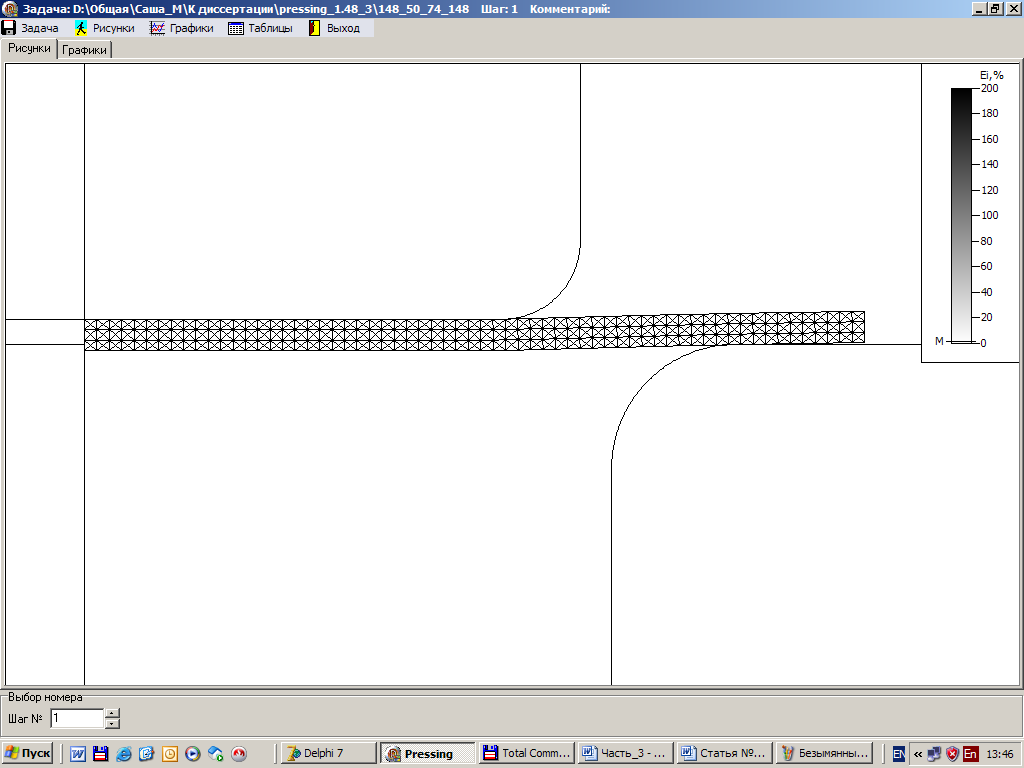The image size is (1024, 768).
Task: Expand hidden system tray icons
Action: pyautogui.click(x=917, y=753)
